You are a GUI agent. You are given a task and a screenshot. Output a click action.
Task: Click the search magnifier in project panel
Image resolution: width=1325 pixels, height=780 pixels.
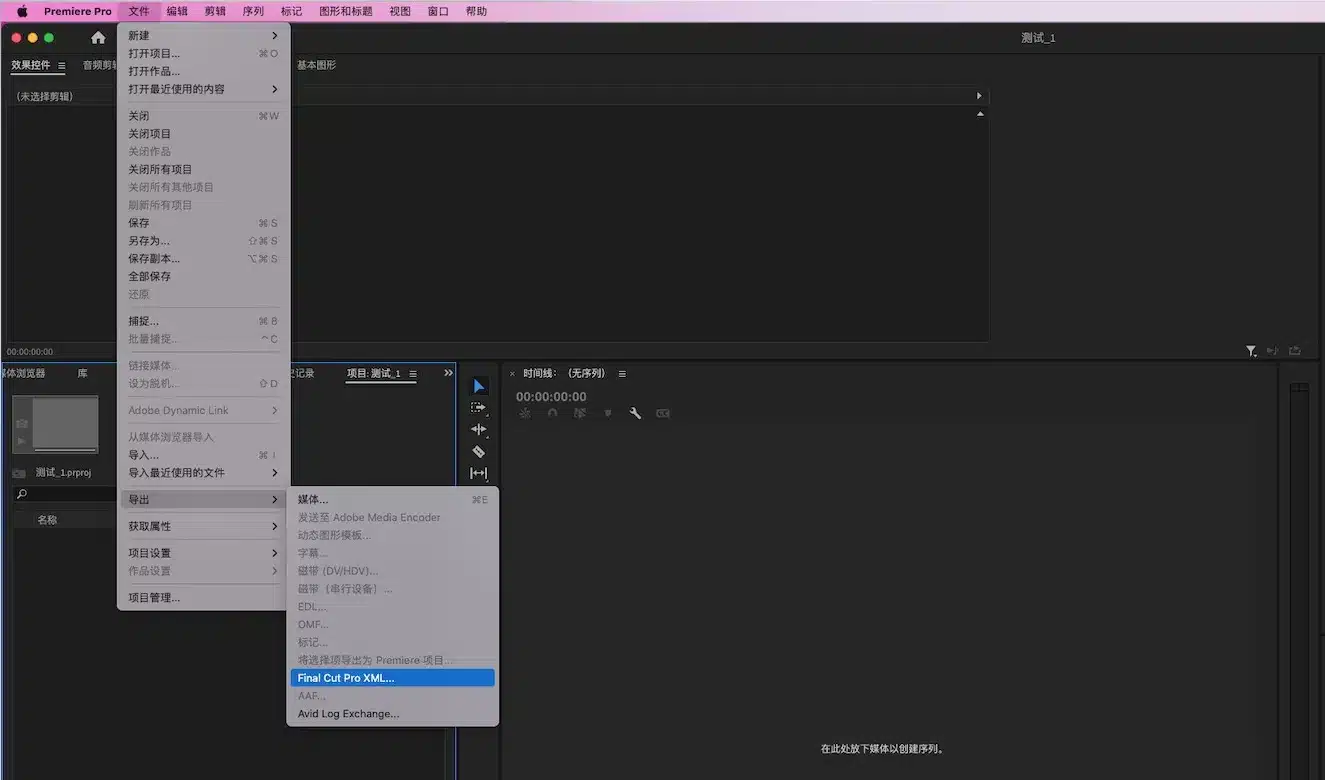[x=22, y=494]
